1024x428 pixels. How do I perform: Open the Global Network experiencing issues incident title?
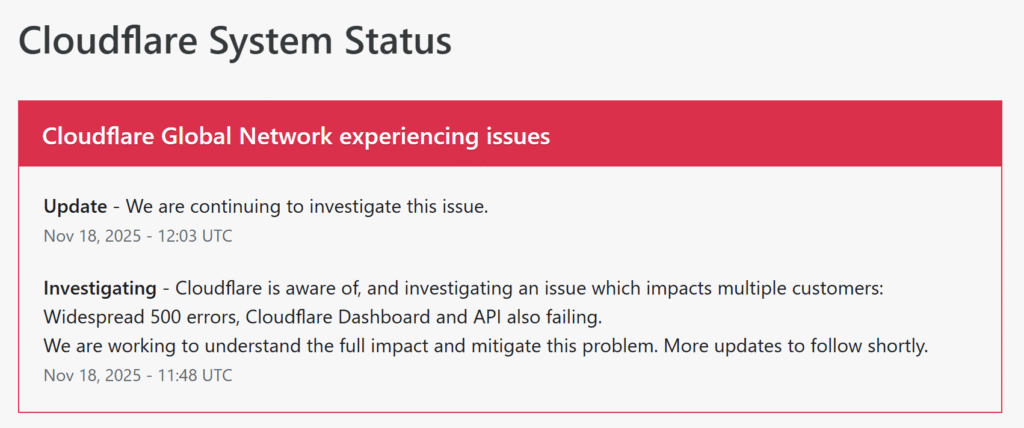[x=296, y=135]
